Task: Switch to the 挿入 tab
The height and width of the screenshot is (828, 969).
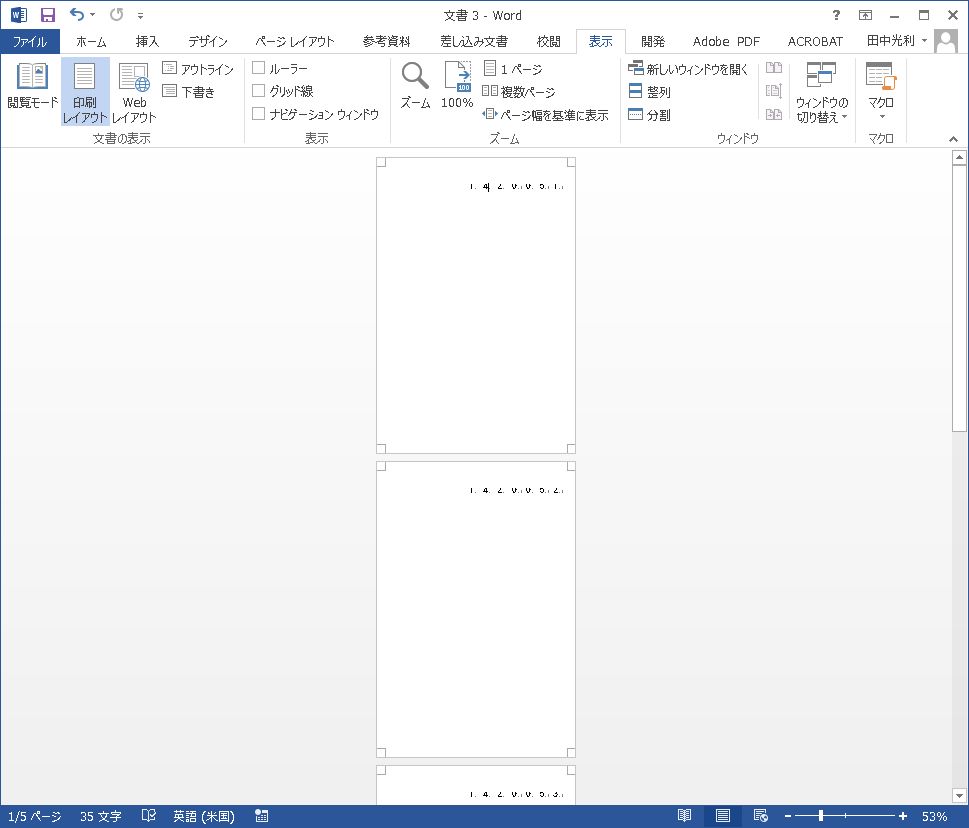Action: pyautogui.click(x=147, y=41)
